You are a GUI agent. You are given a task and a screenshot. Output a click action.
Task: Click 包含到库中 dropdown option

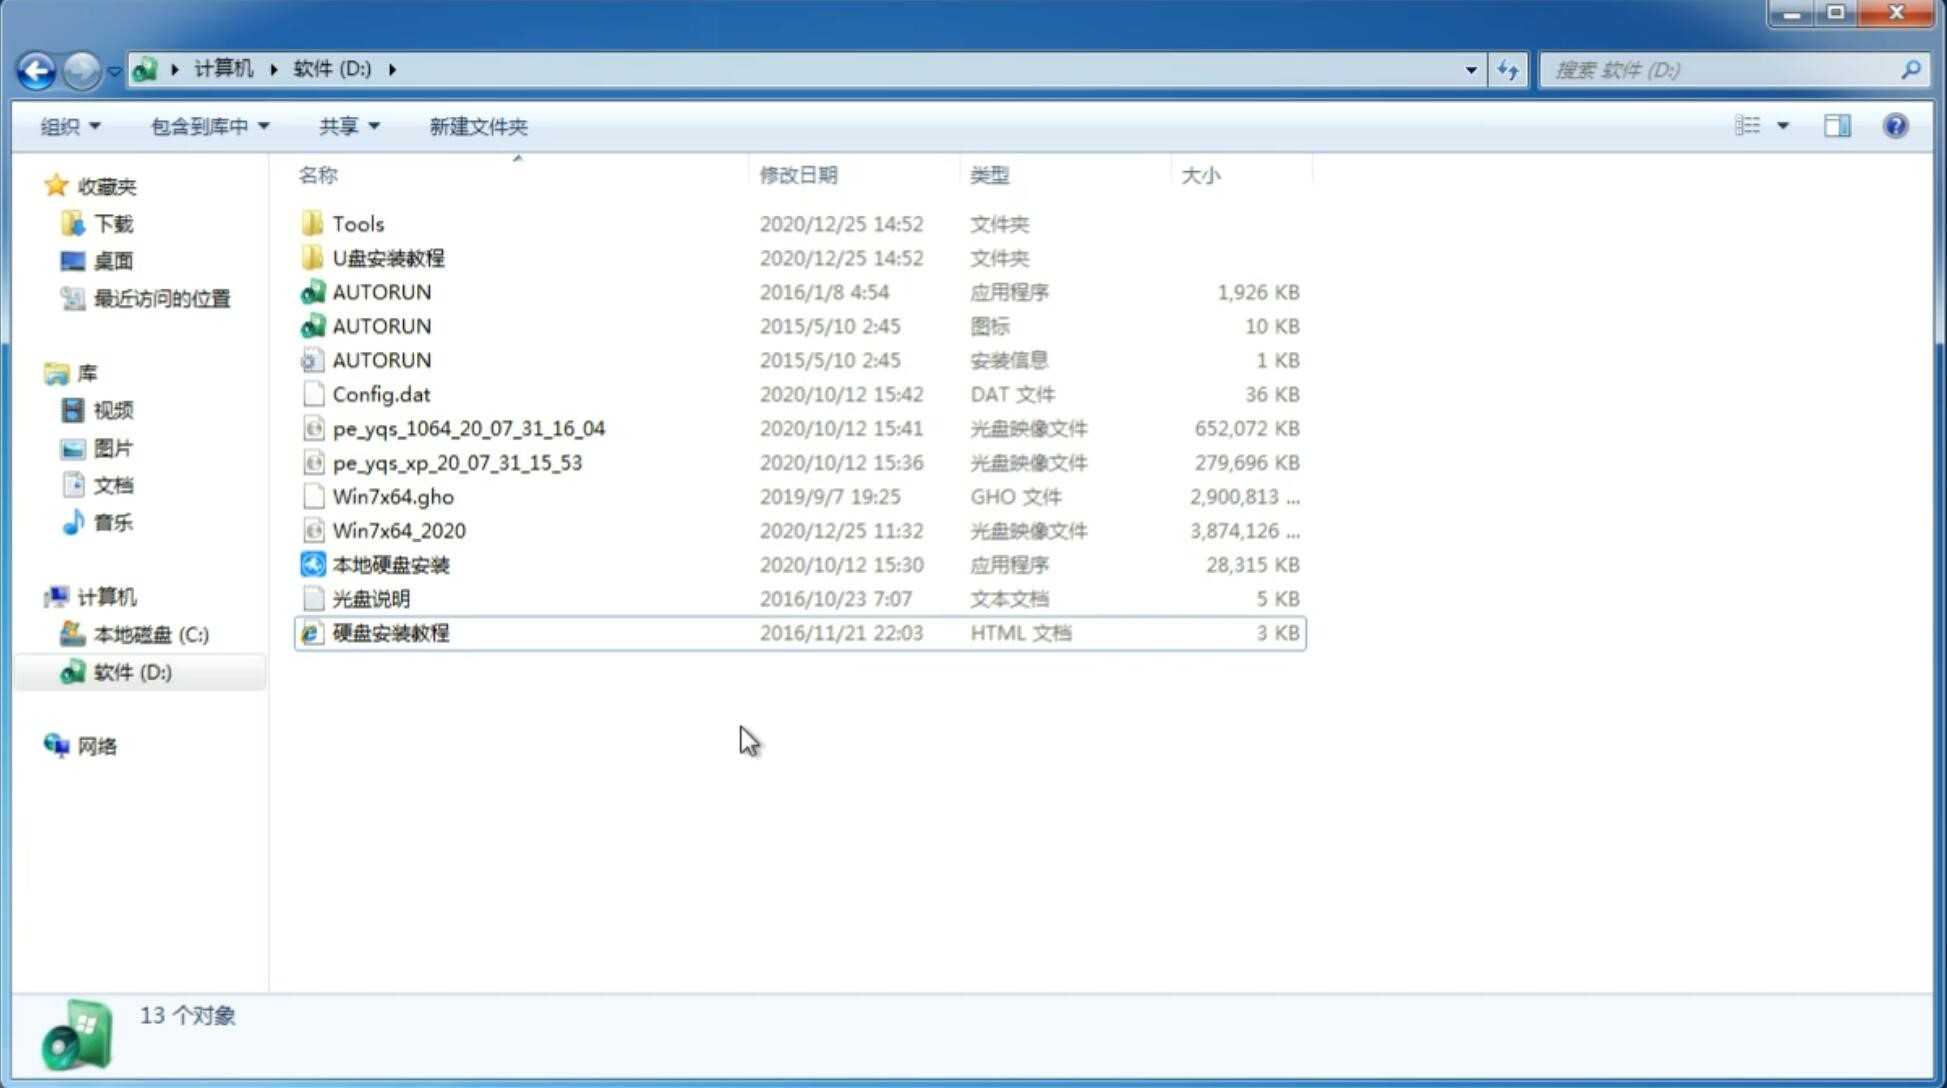207,126
